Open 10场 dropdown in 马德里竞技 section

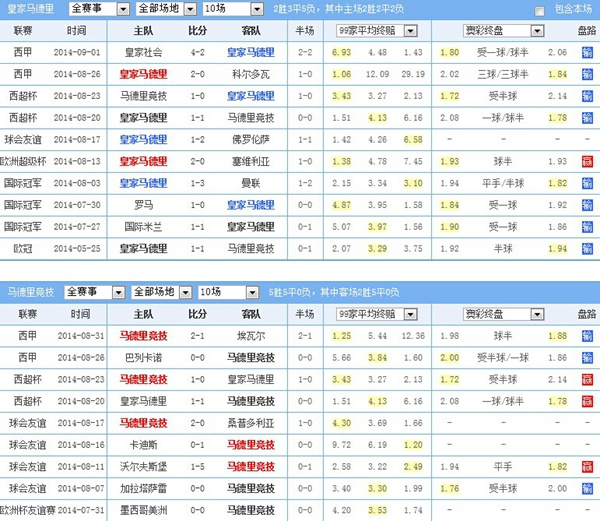pos(228,292)
